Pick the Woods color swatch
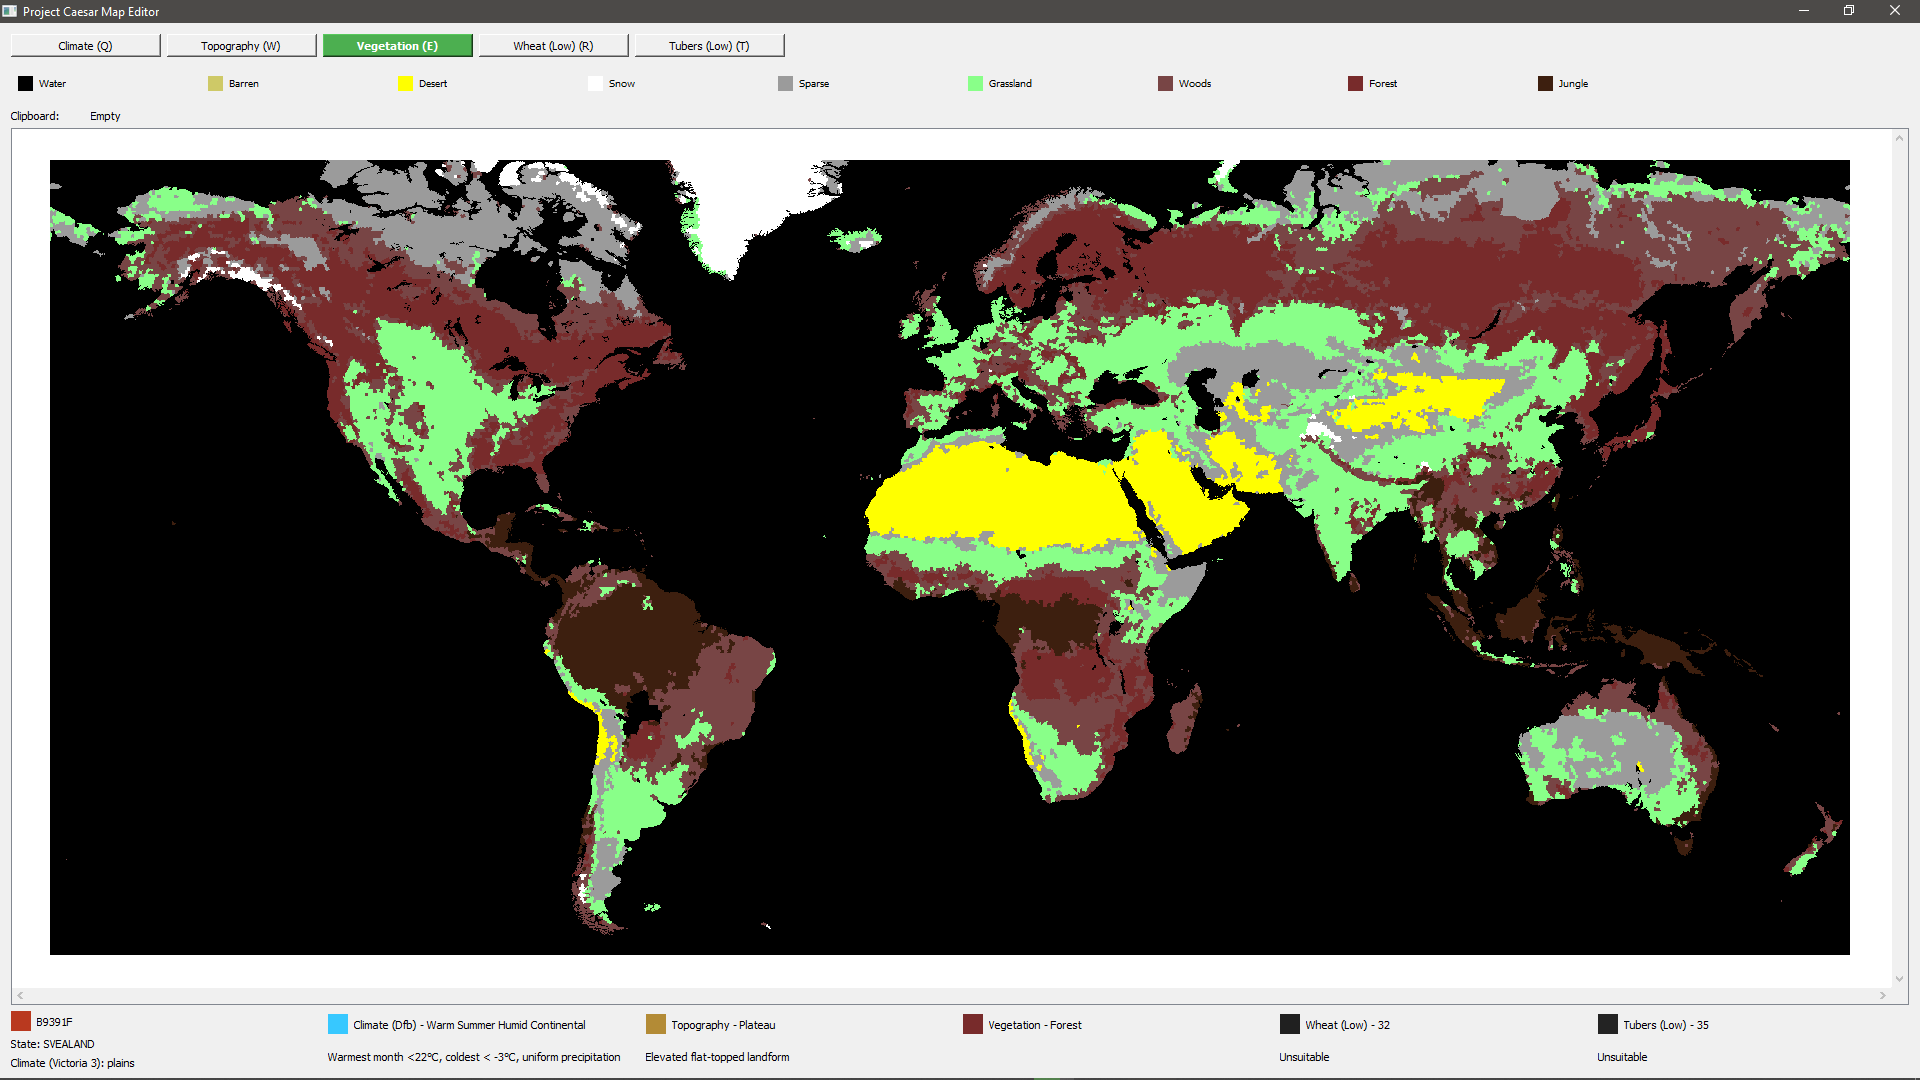This screenshot has width=1920, height=1080. pyautogui.click(x=1165, y=84)
